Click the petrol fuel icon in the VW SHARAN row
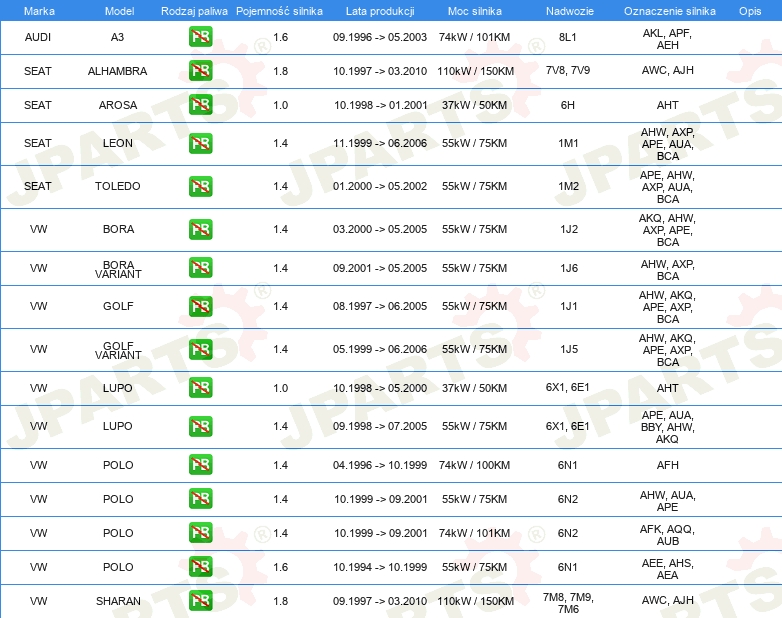This screenshot has height=618, width=782. click(200, 601)
